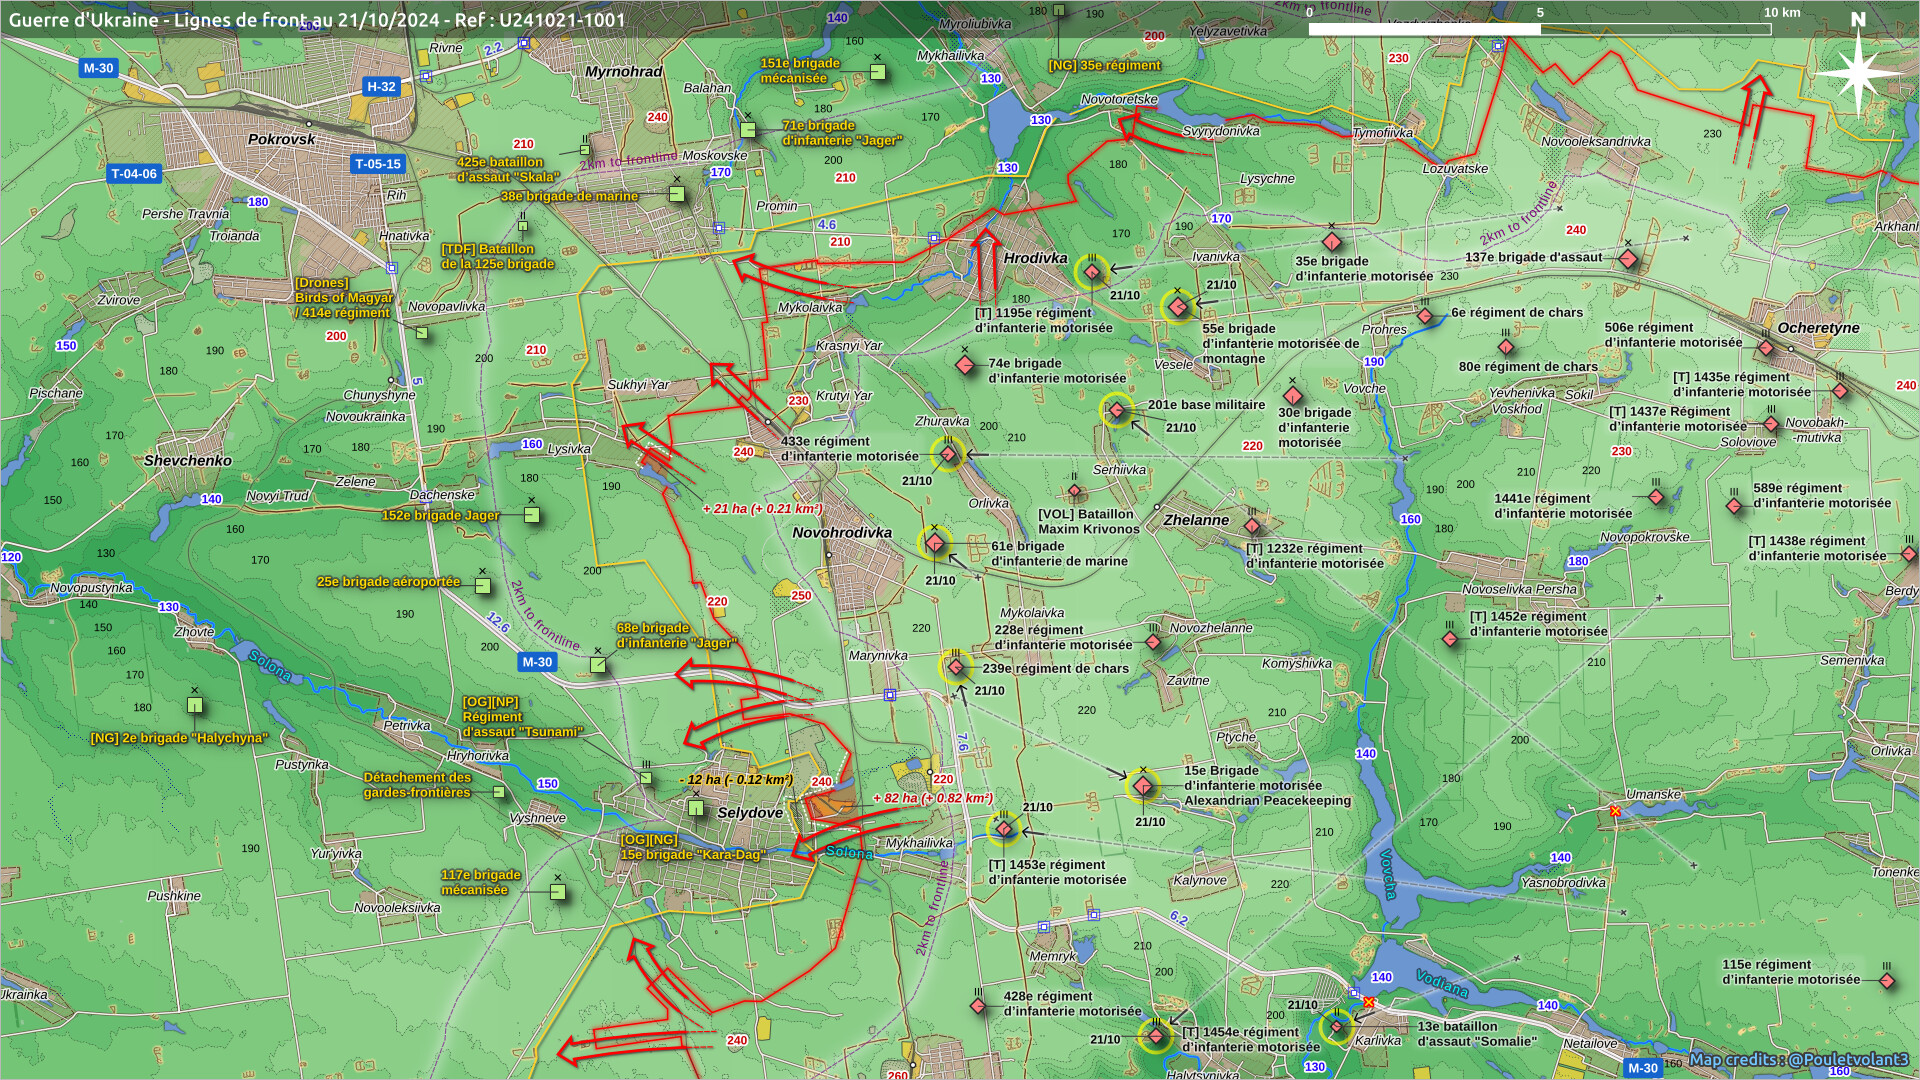Image resolution: width=1920 pixels, height=1080 pixels.
Task: Click the 2e brigade Halychyna unit marker
Action: pyautogui.click(x=195, y=705)
